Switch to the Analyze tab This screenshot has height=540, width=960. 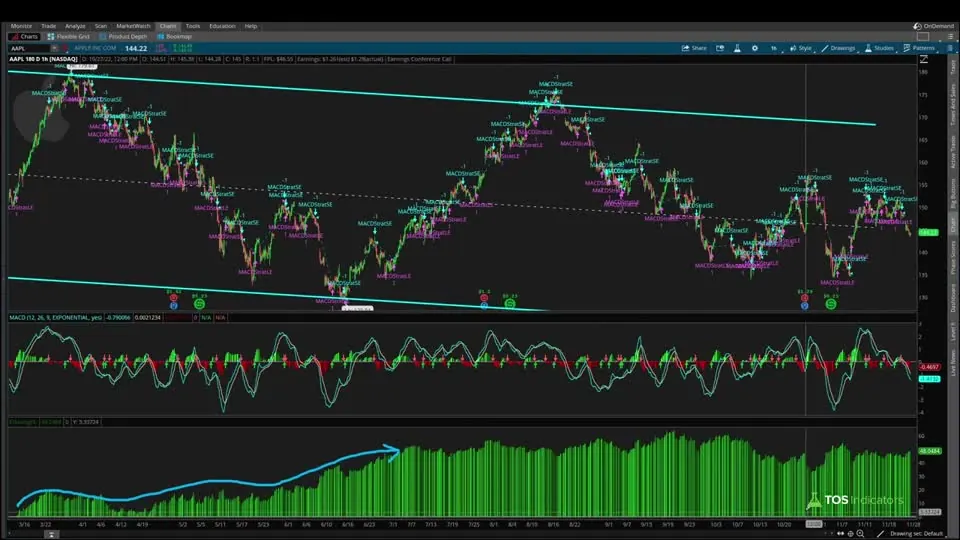[x=75, y=26]
